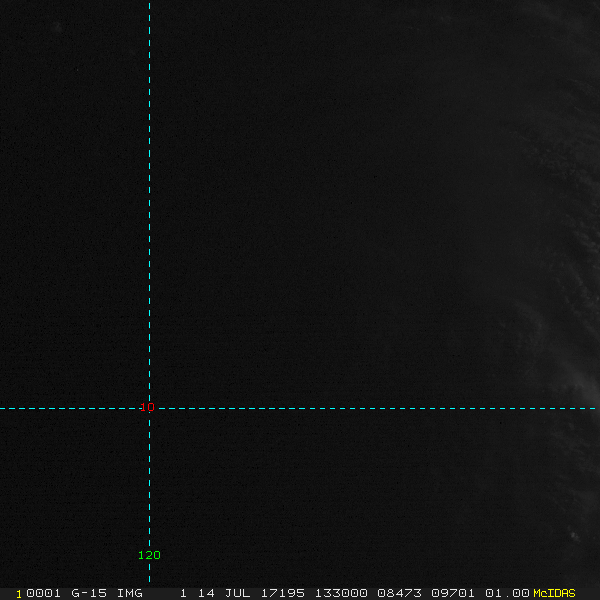Click the Julian day value 17195
Screen dimensions: 600x600
(x=282, y=593)
